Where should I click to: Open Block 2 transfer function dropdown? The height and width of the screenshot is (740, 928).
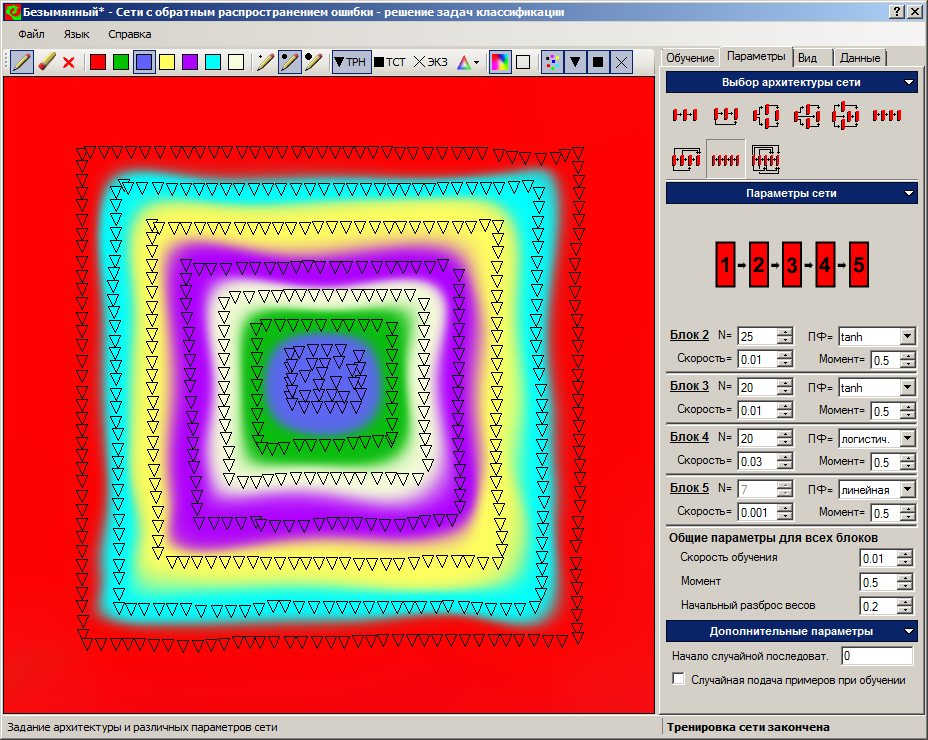click(907, 336)
